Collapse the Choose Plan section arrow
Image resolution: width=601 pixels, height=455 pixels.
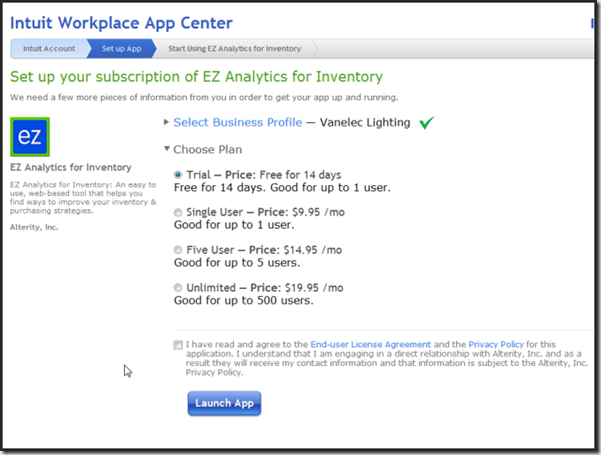(x=166, y=149)
